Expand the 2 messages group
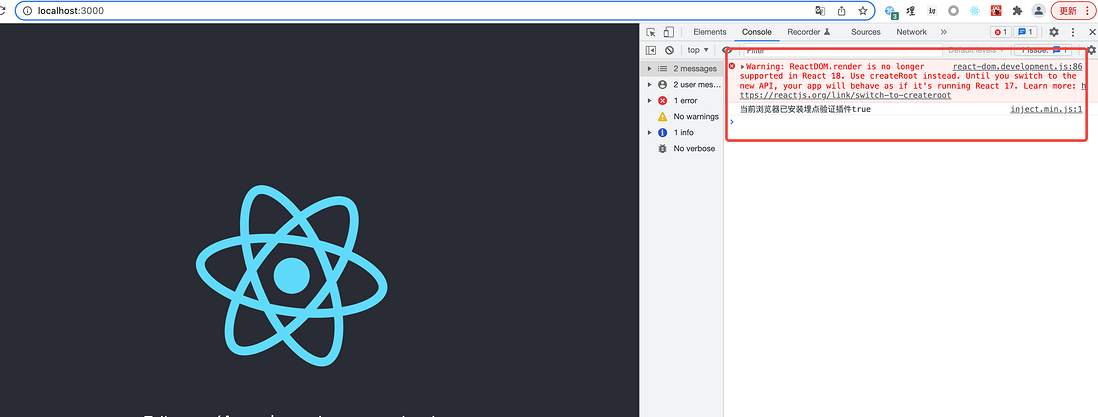Screen dimensions: 1098x417 (x=649, y=69)
